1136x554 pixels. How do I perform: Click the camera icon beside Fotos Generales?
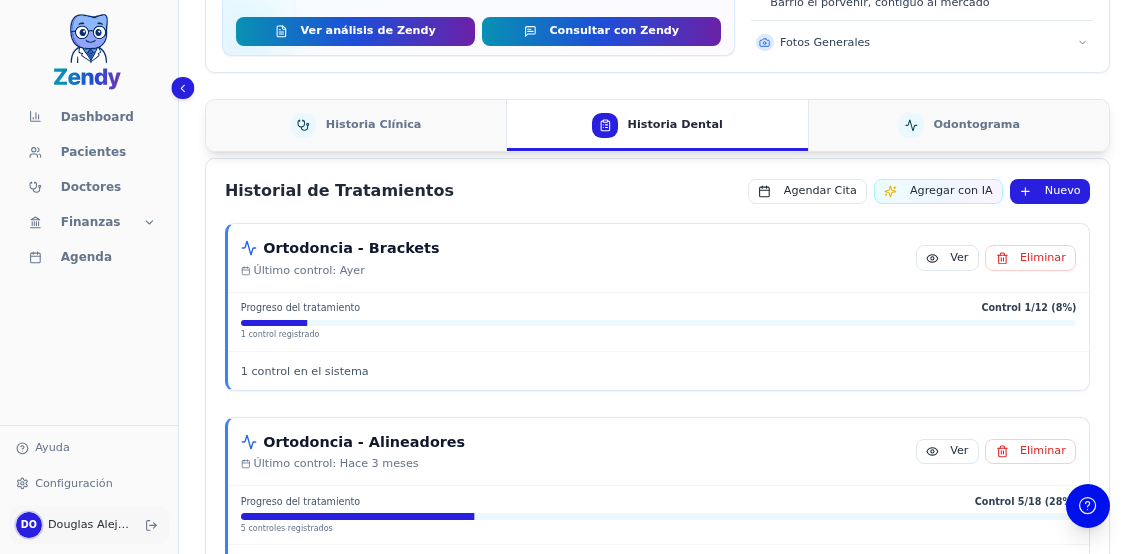pos(764,43)
